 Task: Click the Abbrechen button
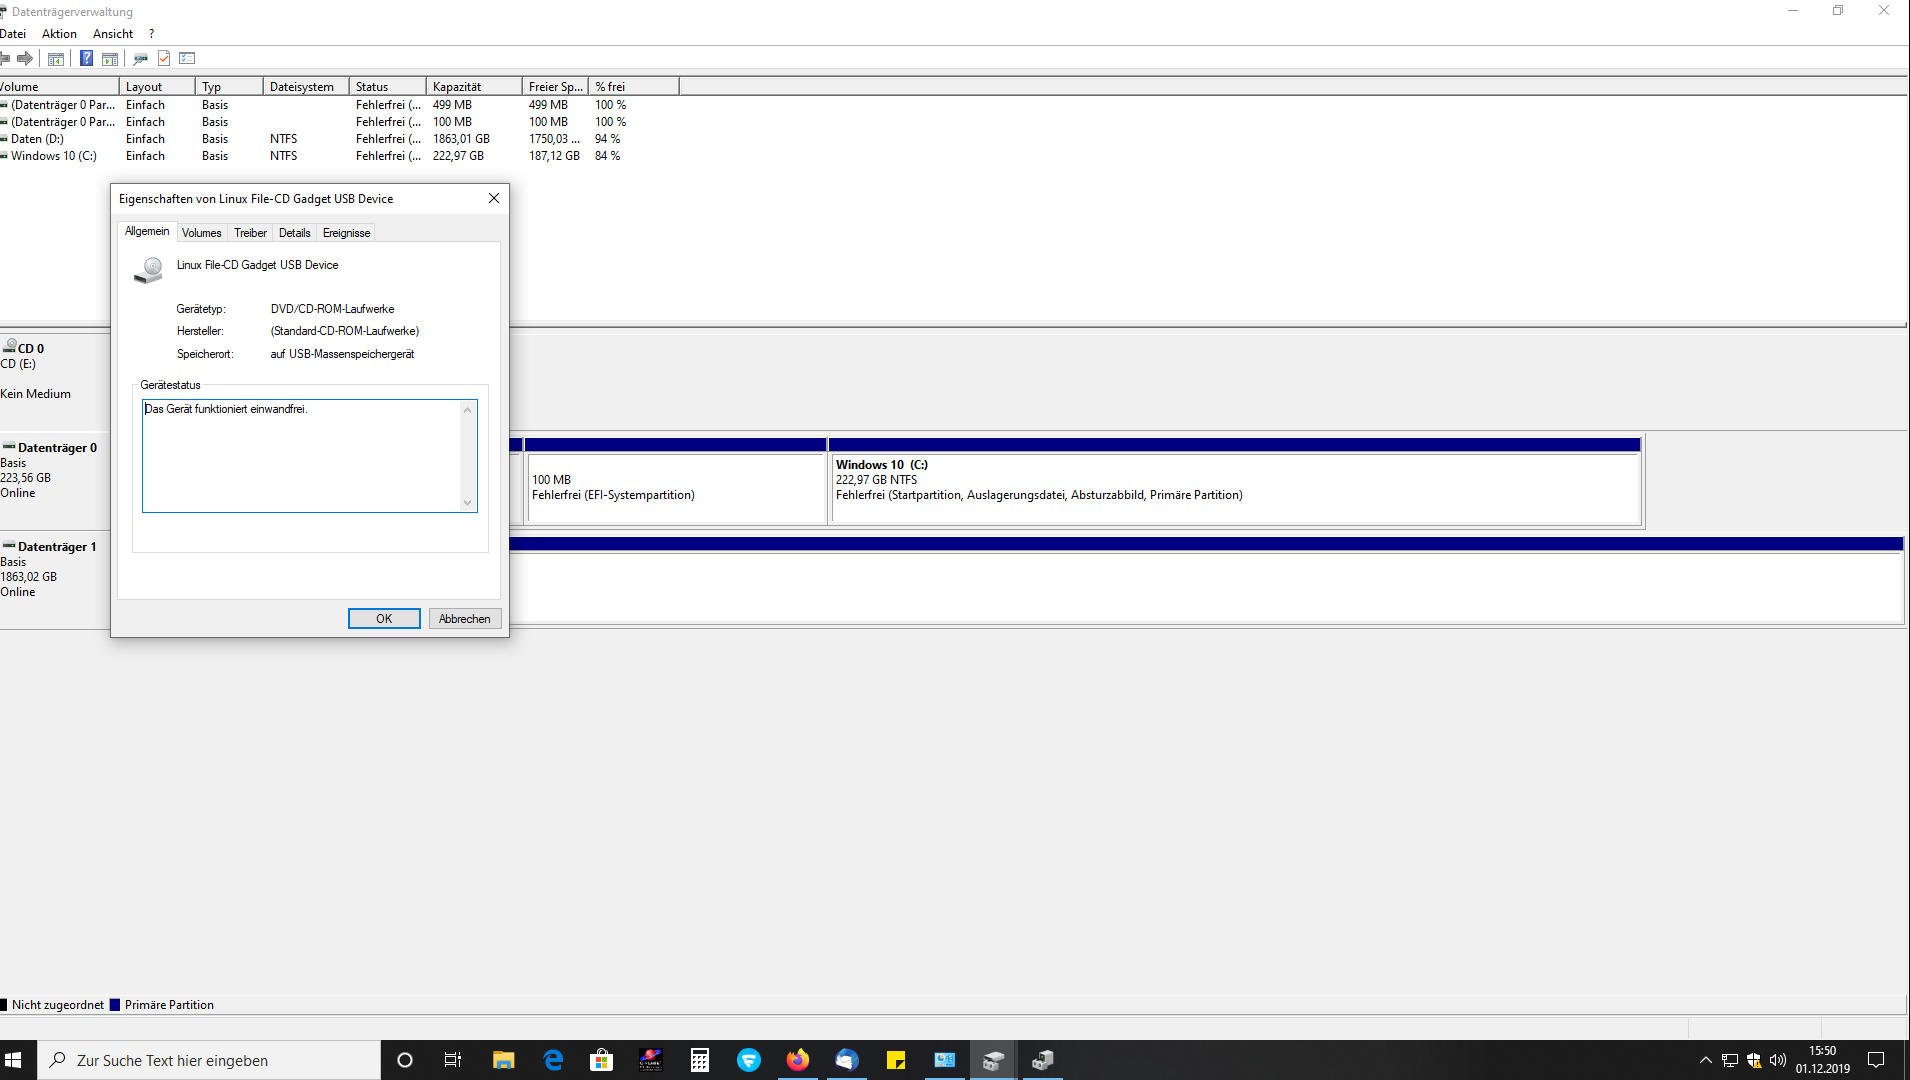465,619
